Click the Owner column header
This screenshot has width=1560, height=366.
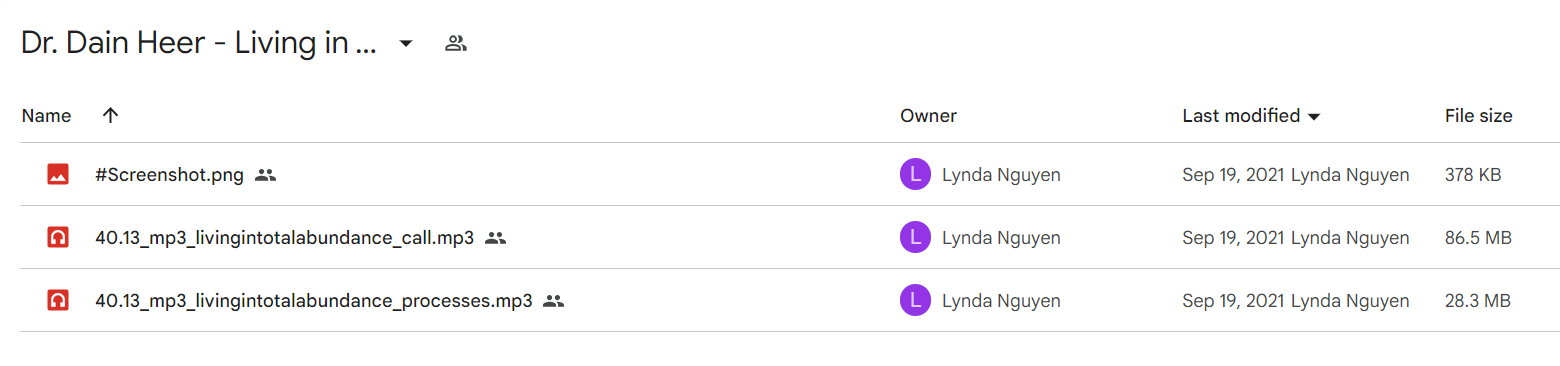coord(928,116)
